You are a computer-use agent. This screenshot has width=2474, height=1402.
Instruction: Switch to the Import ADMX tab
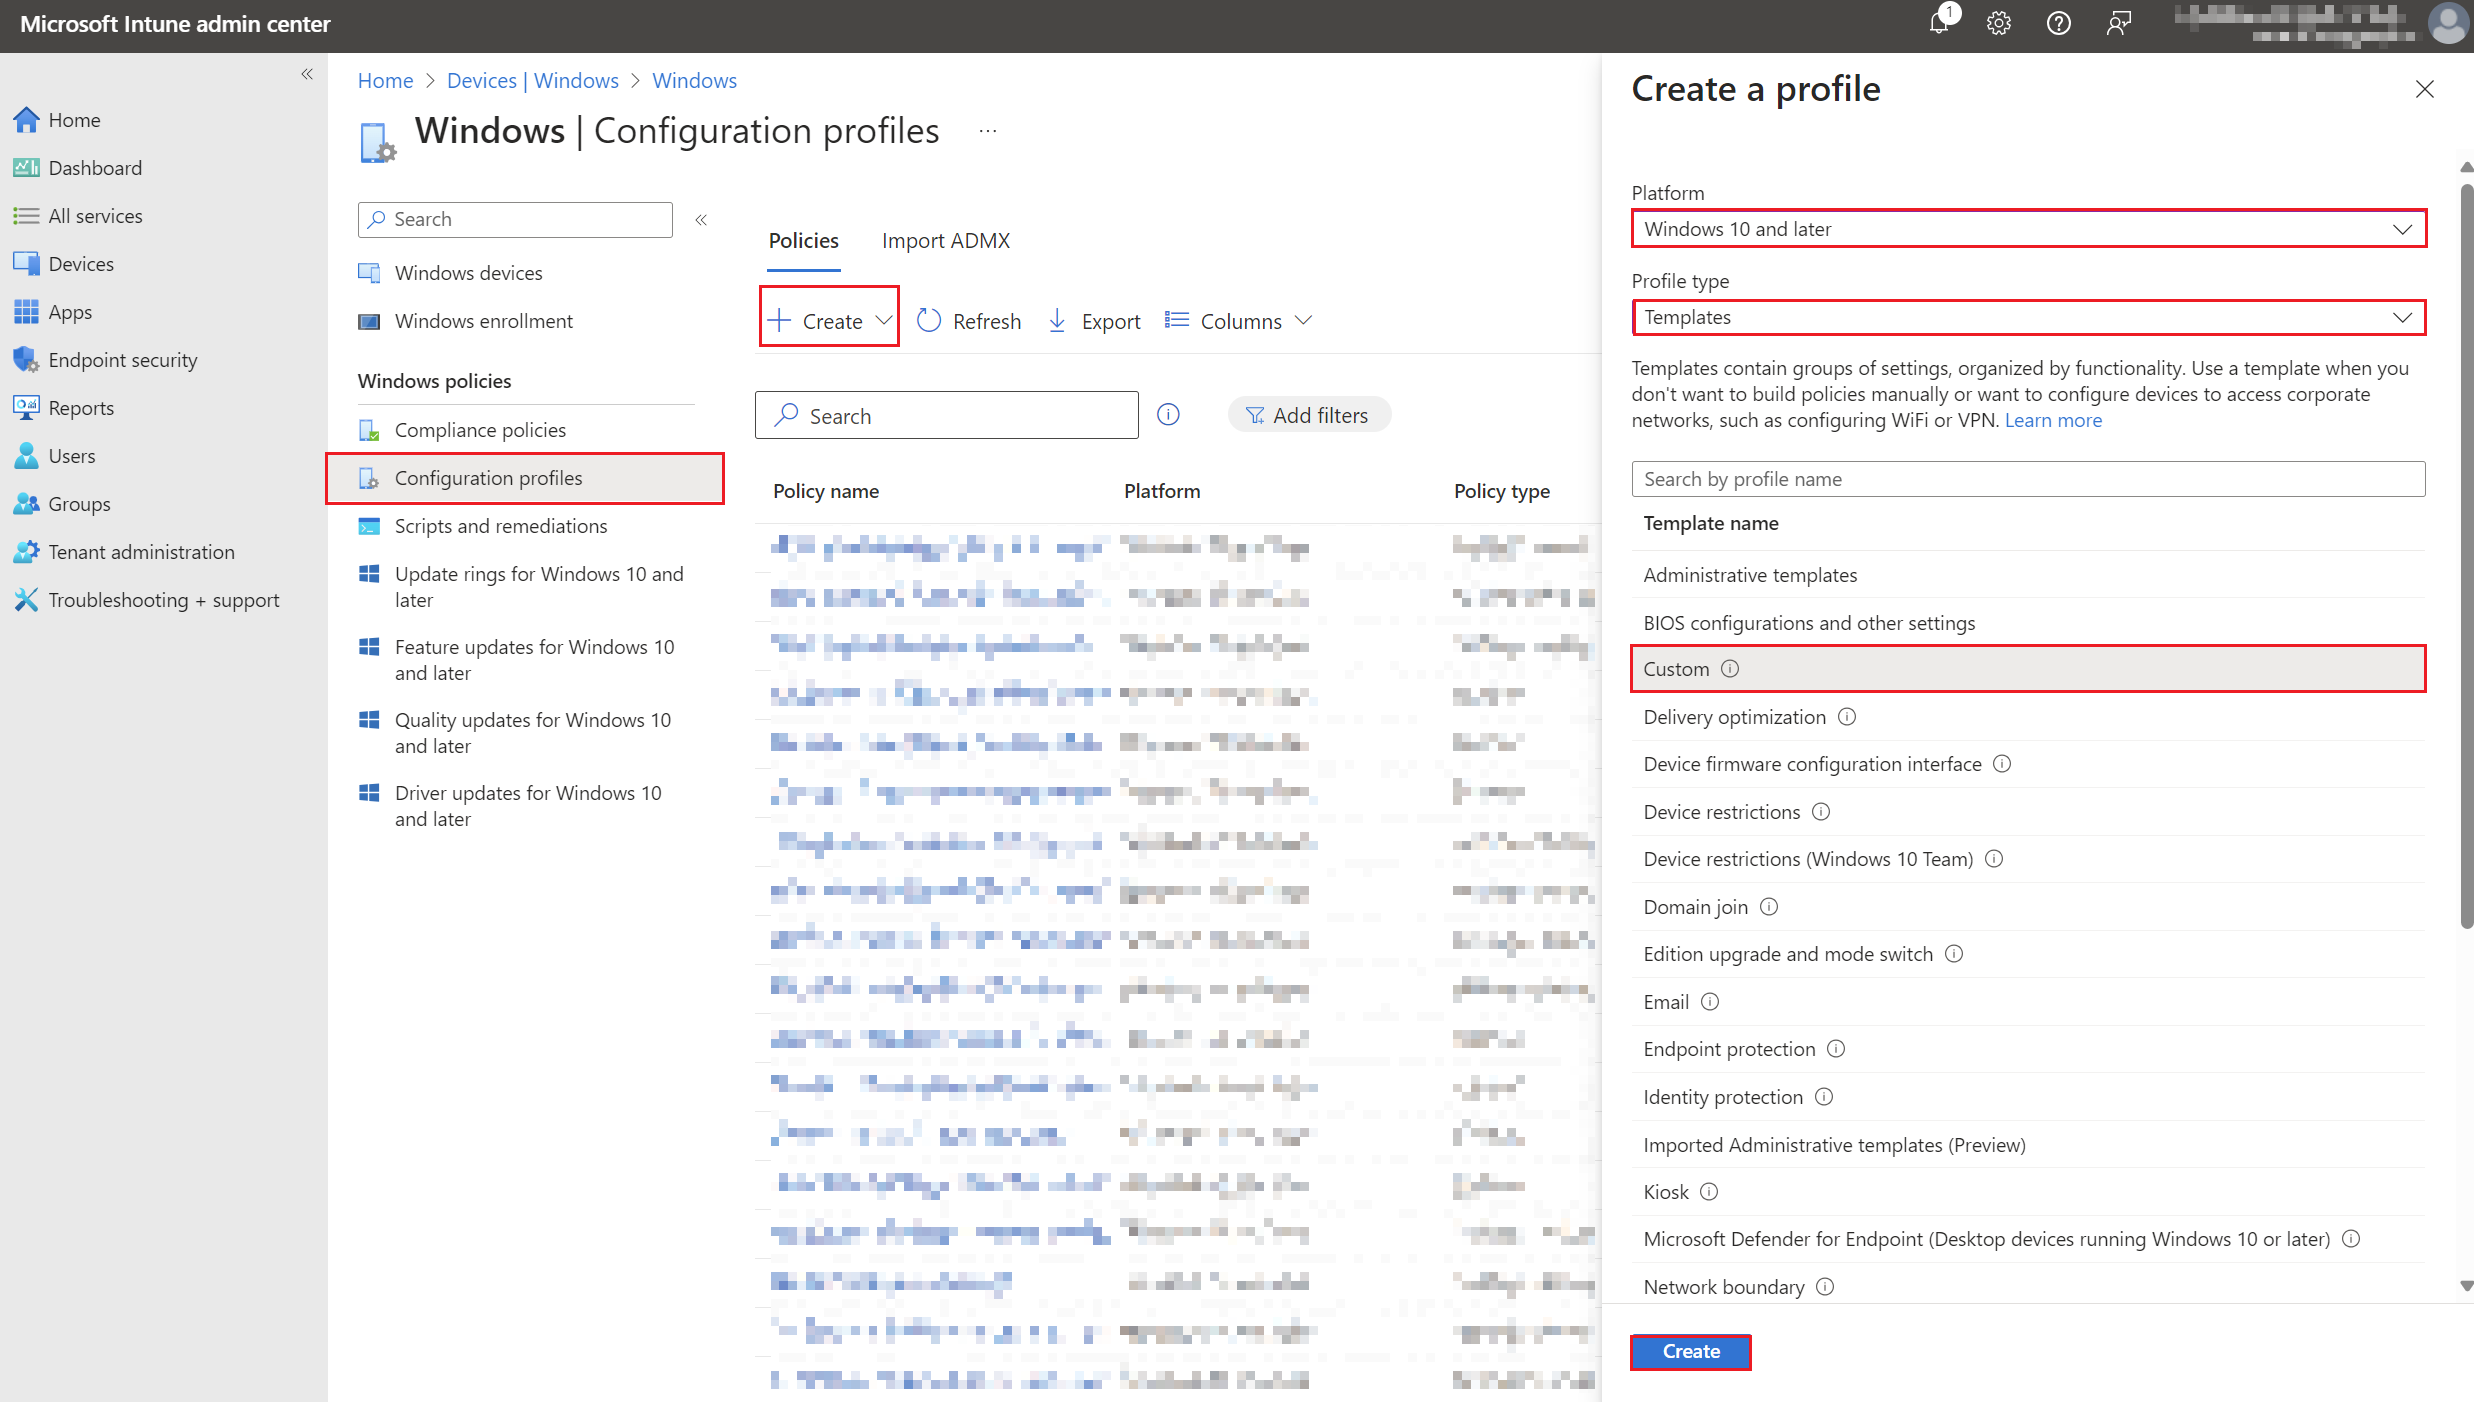tap(945, 241)
